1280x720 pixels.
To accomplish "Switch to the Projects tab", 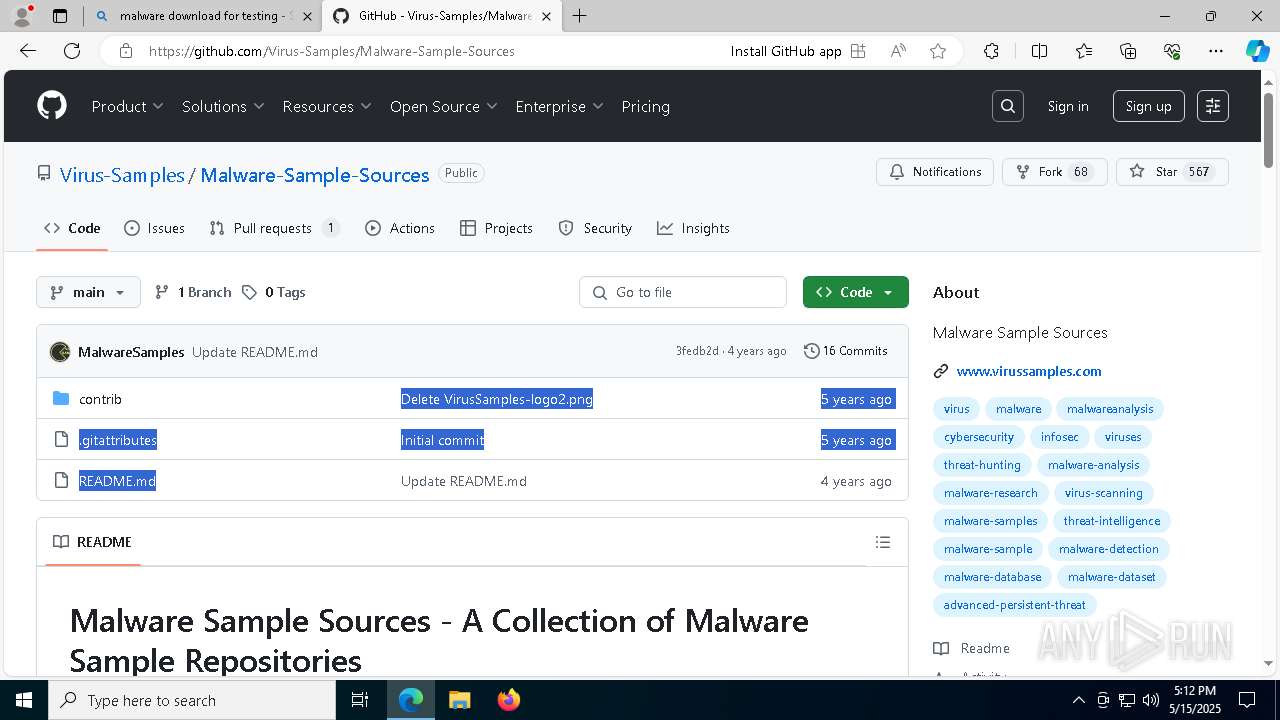I will tap(496, 228).
